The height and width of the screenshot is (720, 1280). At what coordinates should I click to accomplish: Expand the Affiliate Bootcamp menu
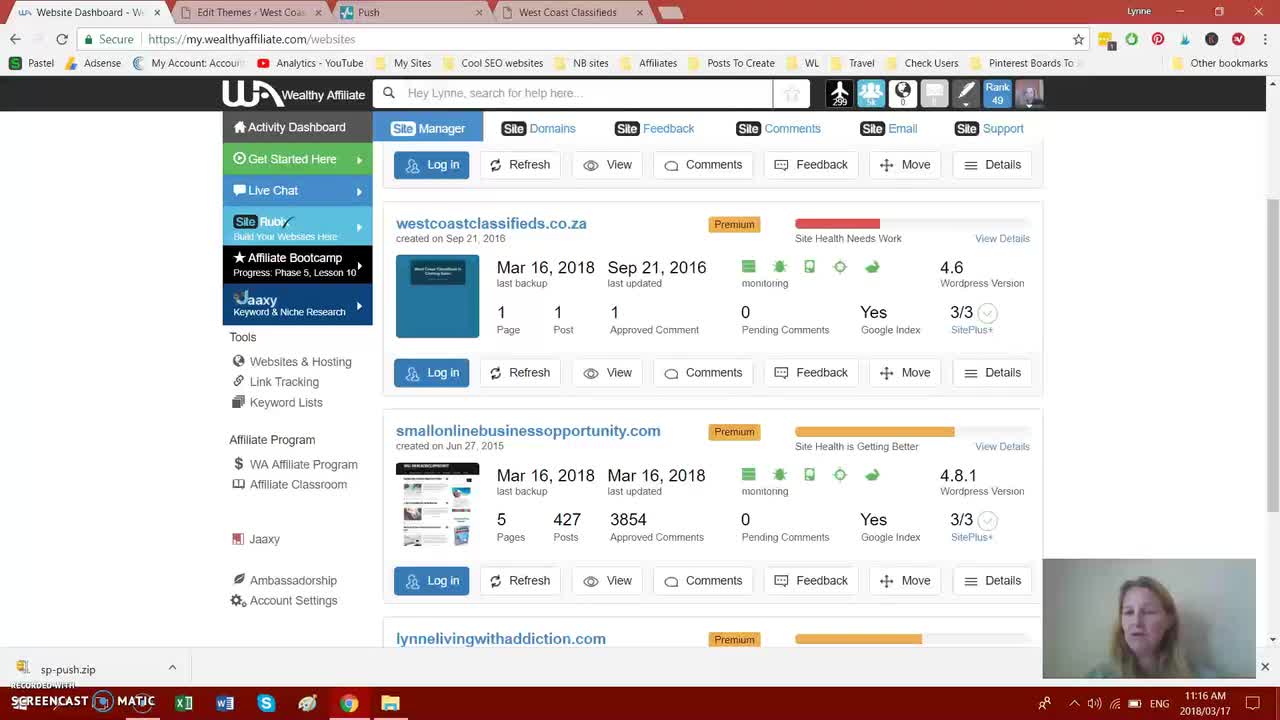pyautogui.click(x=297, y=264)
